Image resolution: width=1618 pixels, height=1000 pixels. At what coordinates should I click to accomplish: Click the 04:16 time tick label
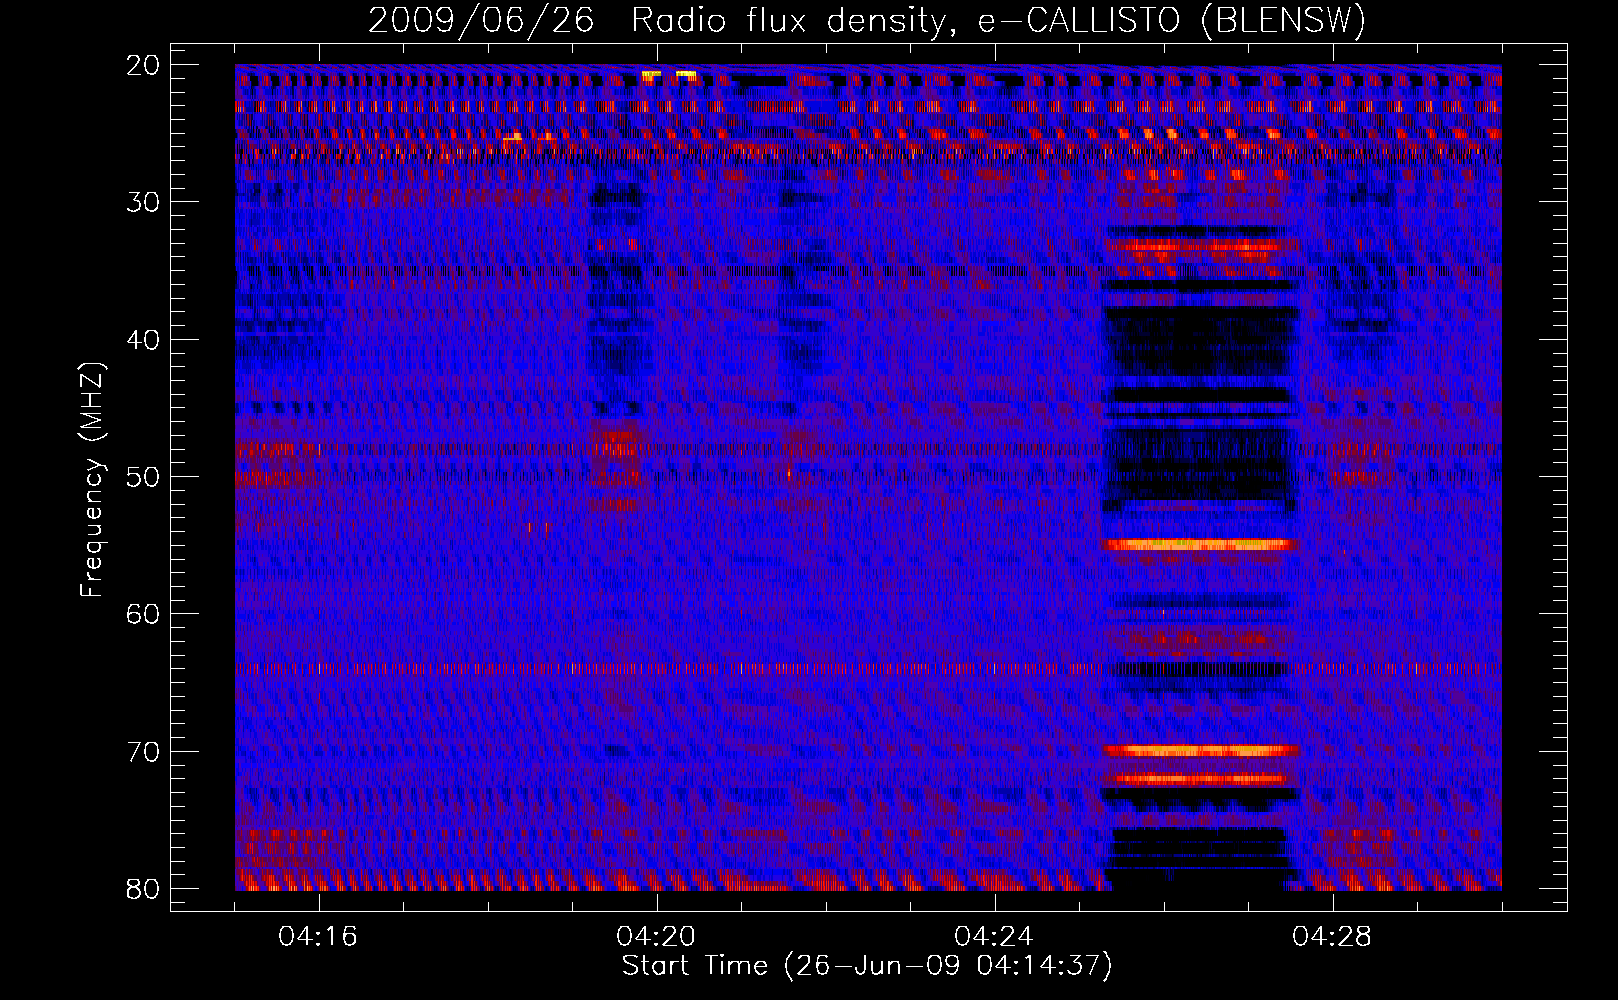[318, 937]
